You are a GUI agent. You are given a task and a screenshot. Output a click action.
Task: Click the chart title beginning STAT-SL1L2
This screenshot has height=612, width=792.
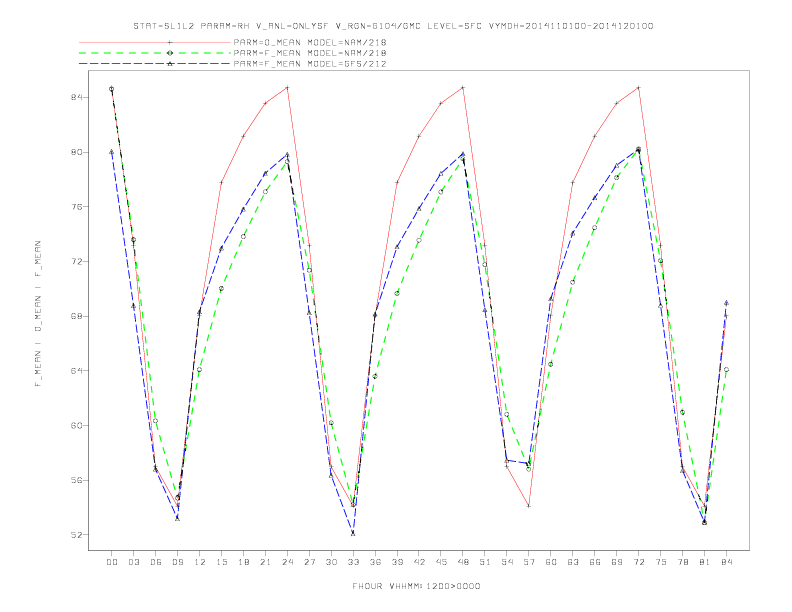point(393,26)
